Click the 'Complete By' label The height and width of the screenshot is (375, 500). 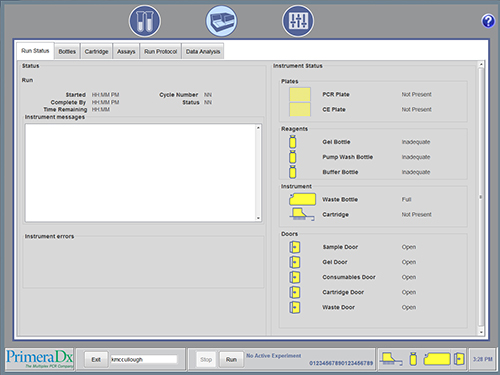68,102
